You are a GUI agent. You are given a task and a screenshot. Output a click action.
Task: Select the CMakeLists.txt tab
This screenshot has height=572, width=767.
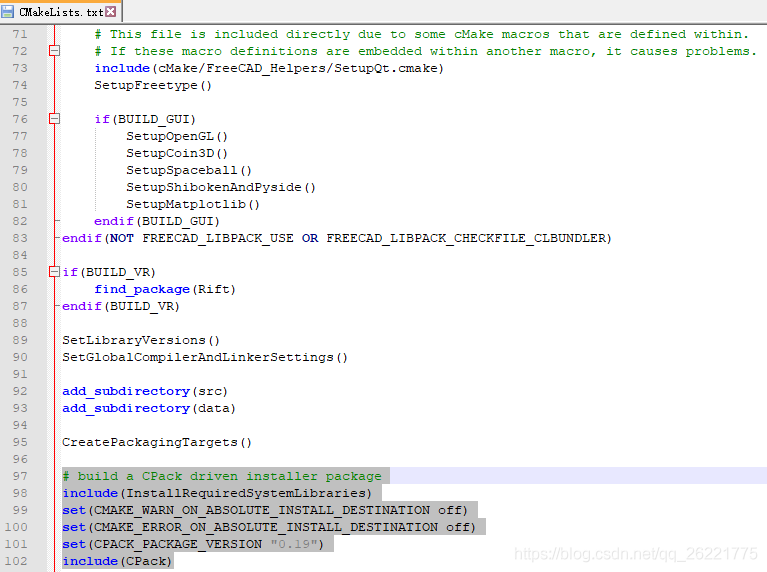tap(61, 12)
